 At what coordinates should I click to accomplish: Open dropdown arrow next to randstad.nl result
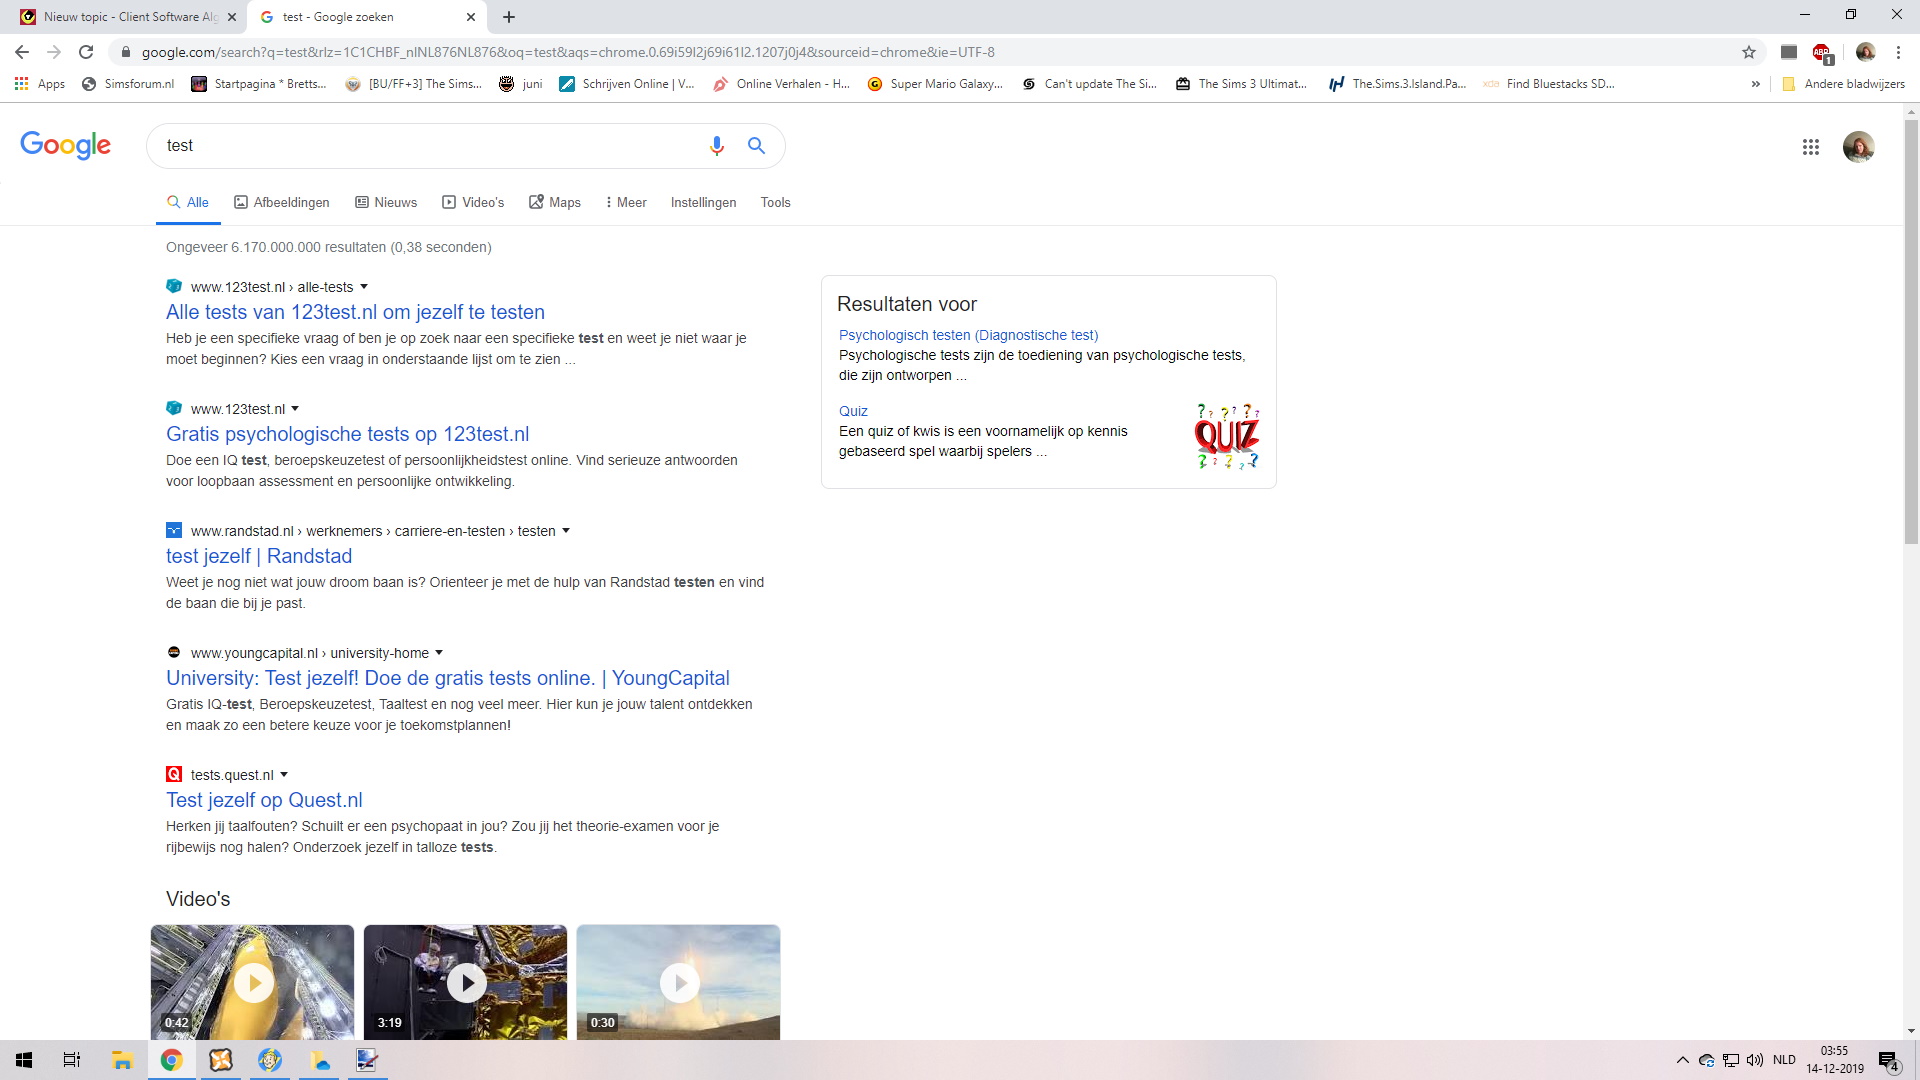(x=566, y=531)
